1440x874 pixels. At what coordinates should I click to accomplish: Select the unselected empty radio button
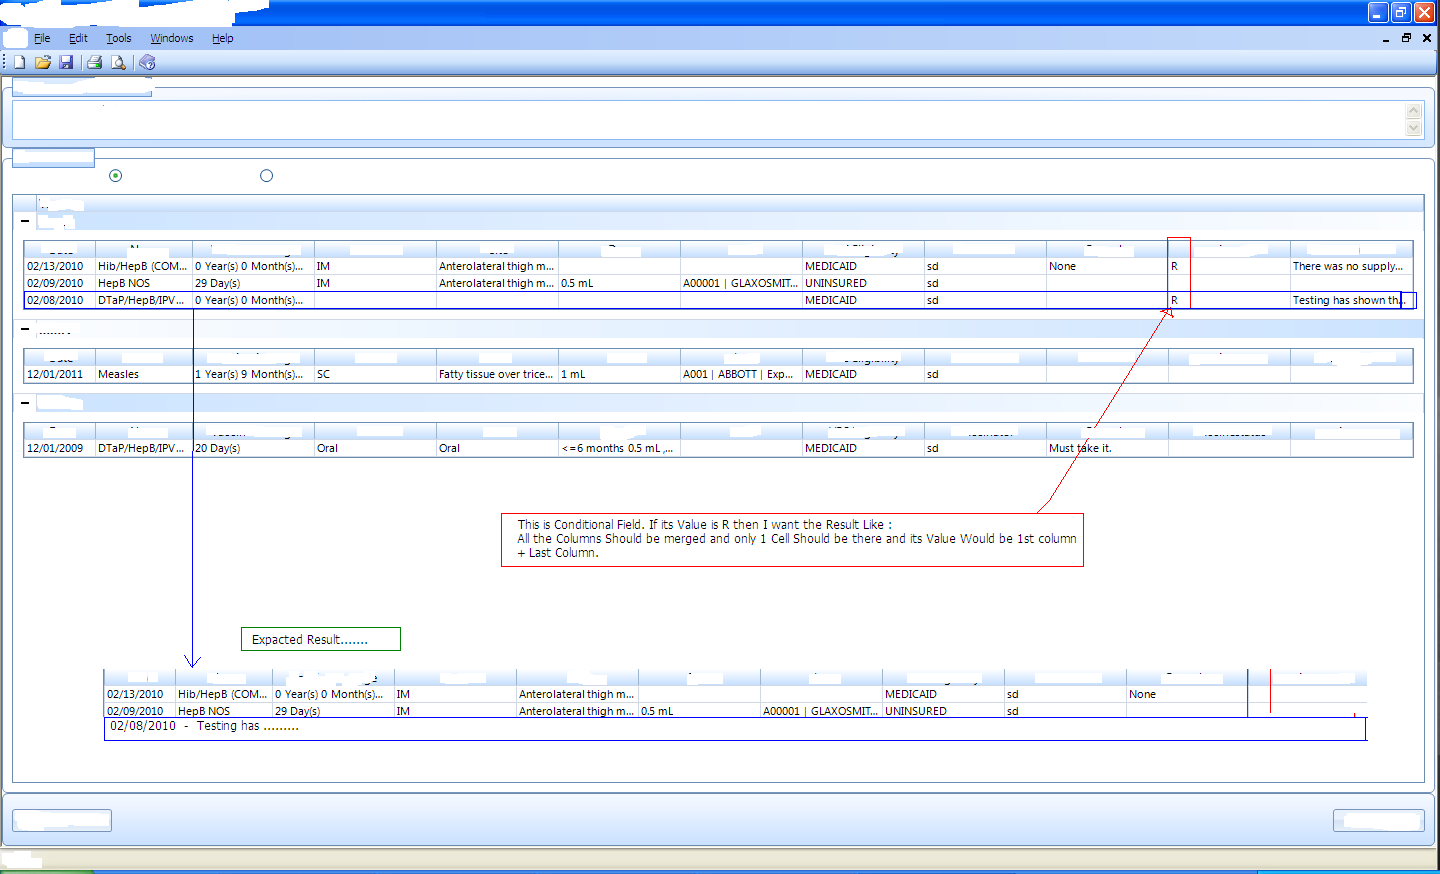266,176
